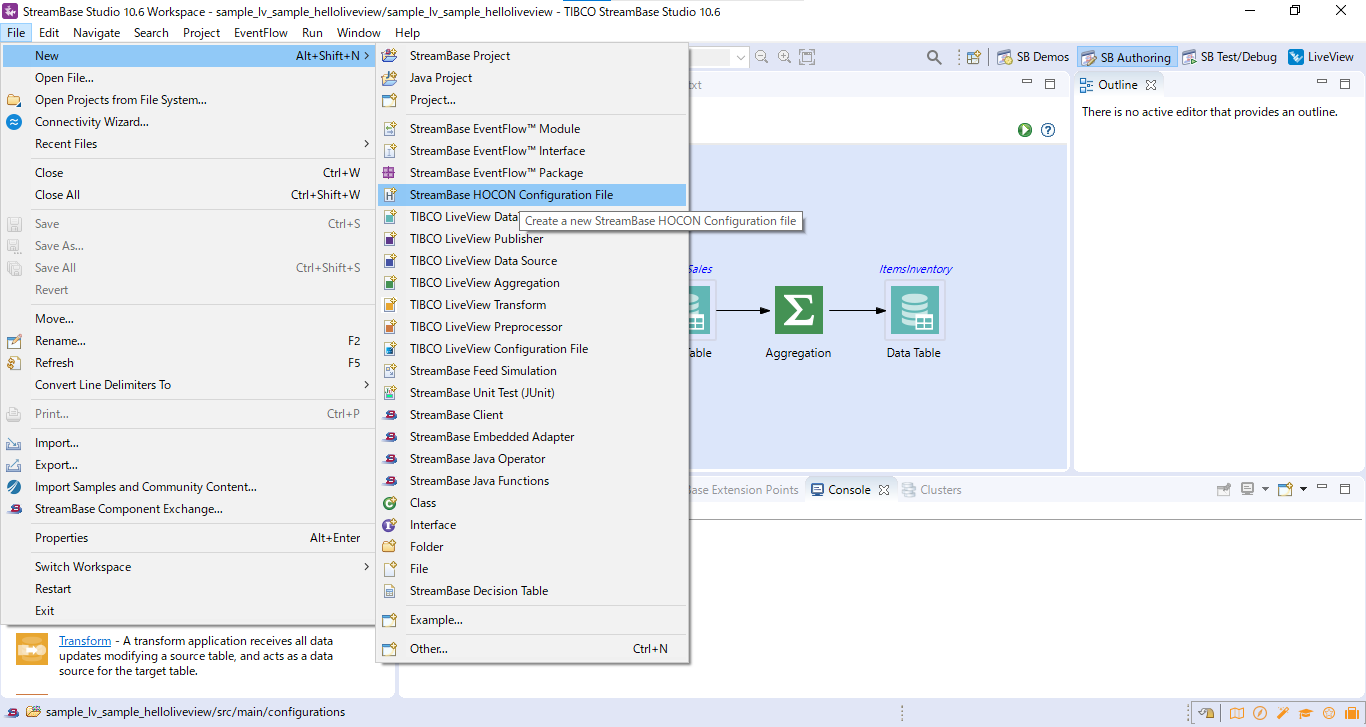
Task: Open the Run menu
Action: [x=312, y=32]
